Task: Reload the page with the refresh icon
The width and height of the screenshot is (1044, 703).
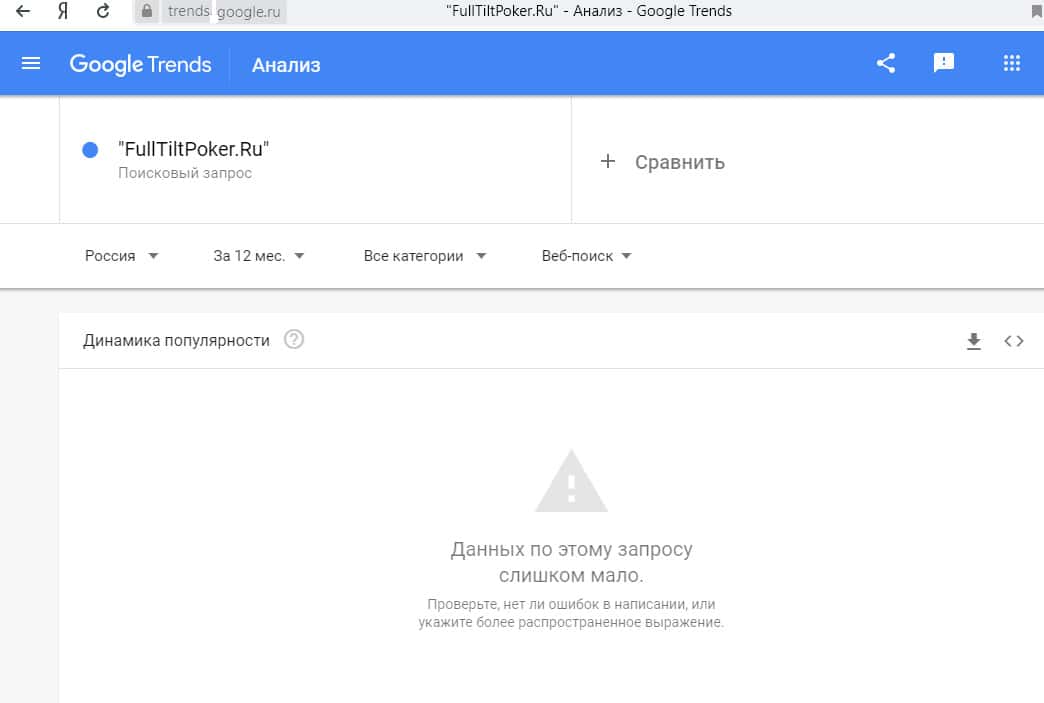Action: [103, 11]
